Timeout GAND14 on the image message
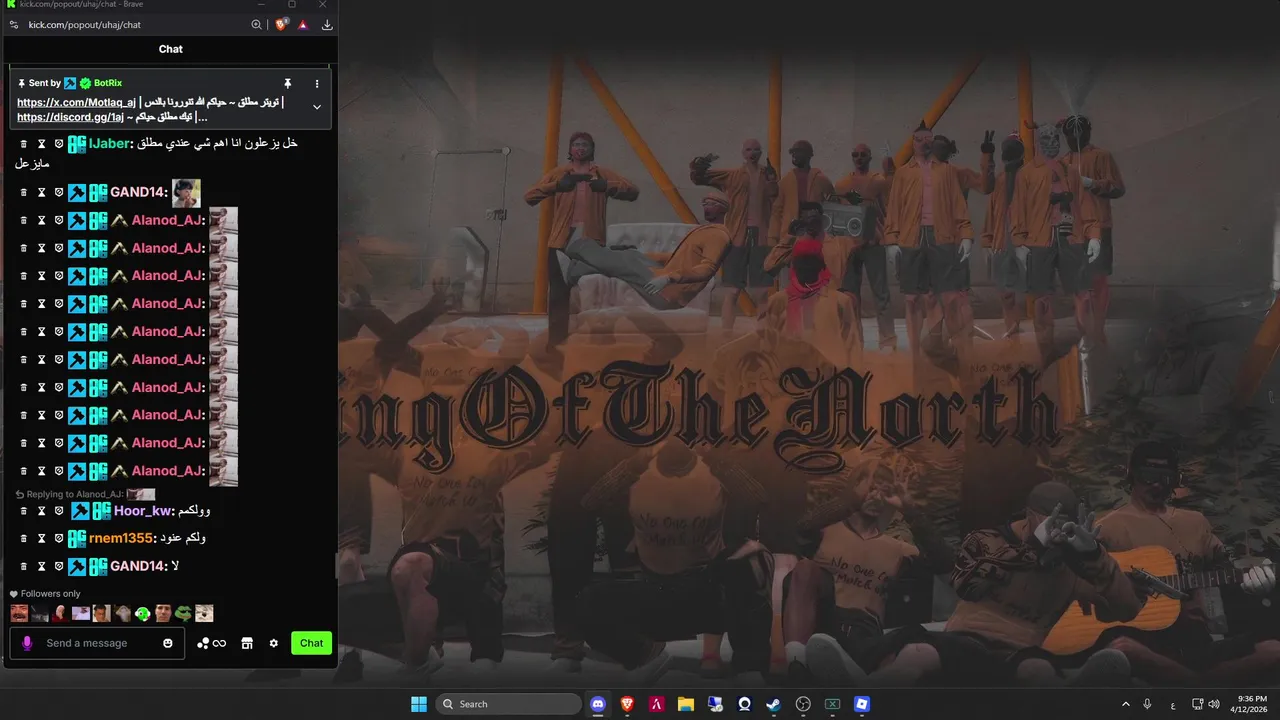This screenshot has height=720, width=1280. pyautogui.click(x=42, y=192)
